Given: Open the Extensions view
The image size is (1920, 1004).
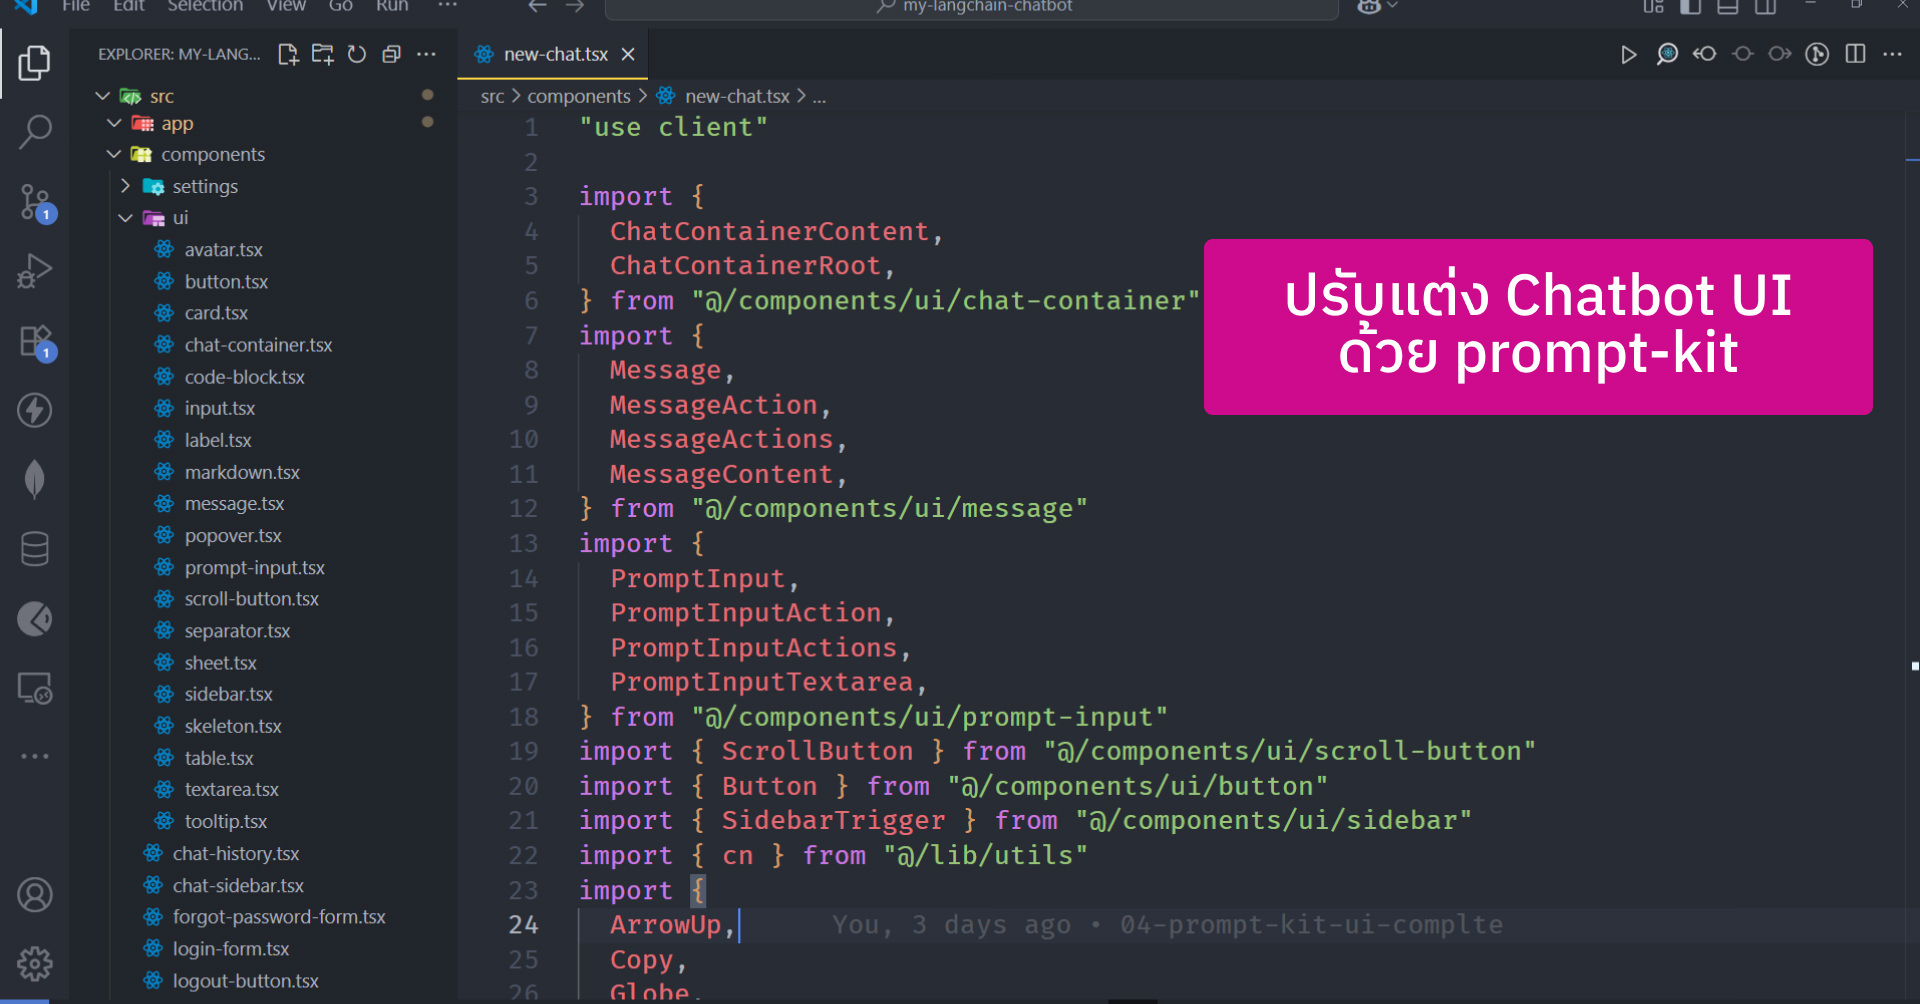Looking at the screenshot, I should pyautogui.click(x=35, y=341).
